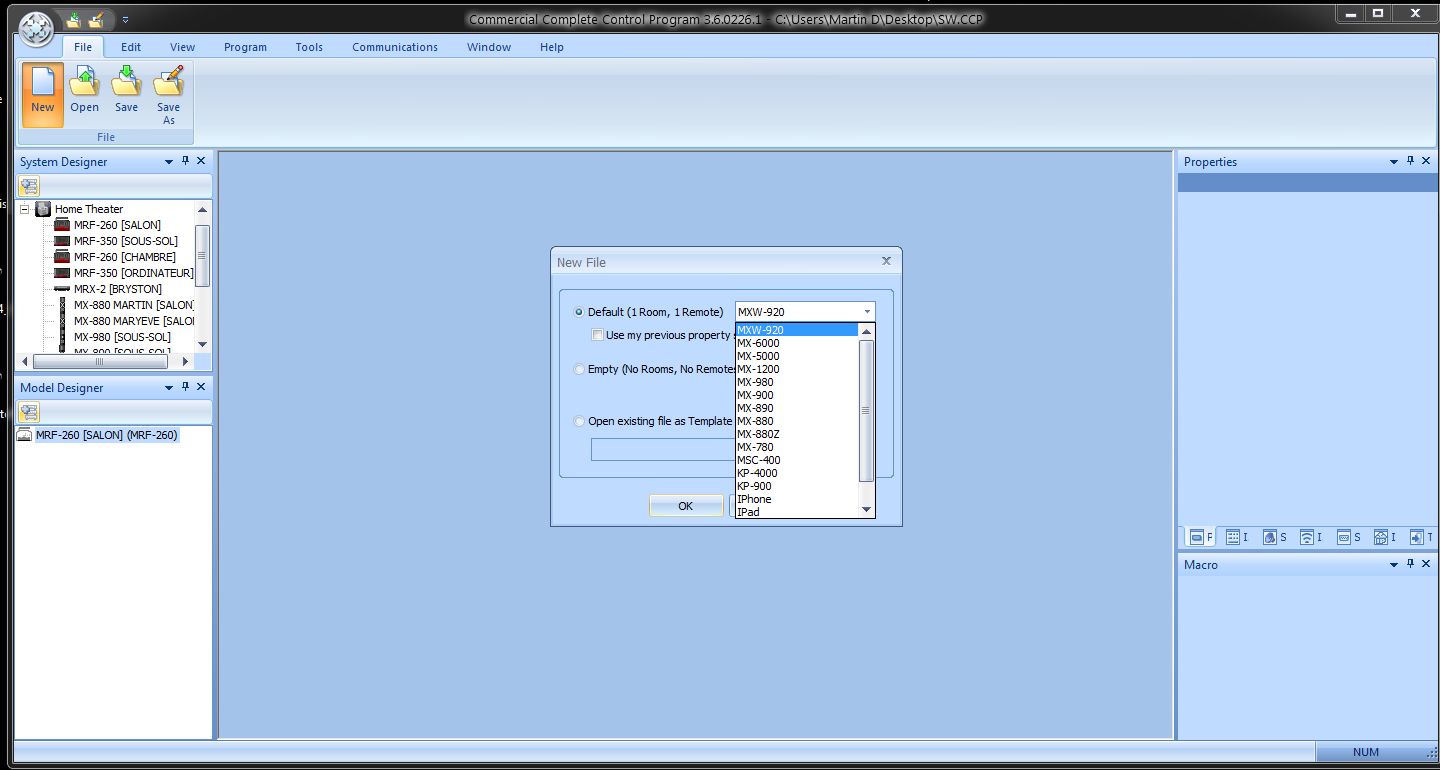1440x770 pixels.
Task: Close the Model Designer panel
Action: pos(201,387)
